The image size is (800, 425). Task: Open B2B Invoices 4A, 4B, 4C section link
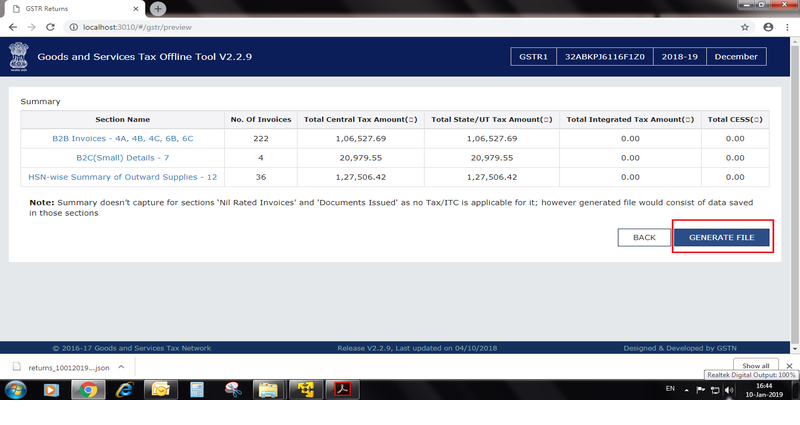click(x=123, y=137)
